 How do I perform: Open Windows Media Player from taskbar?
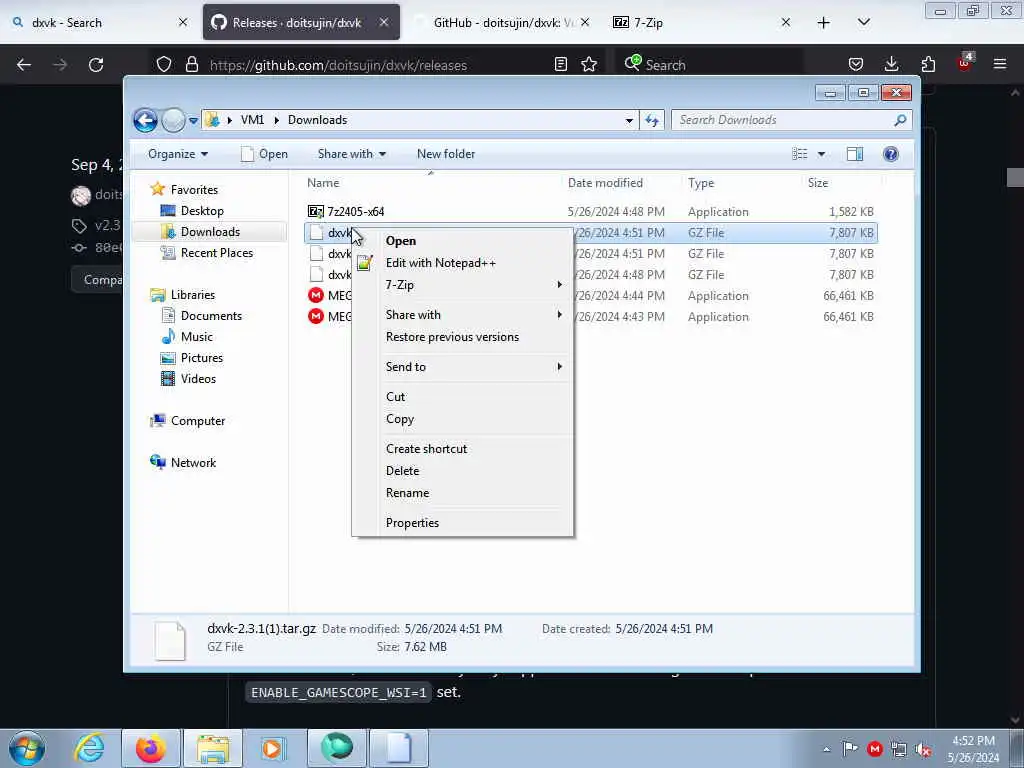(273, 748)
